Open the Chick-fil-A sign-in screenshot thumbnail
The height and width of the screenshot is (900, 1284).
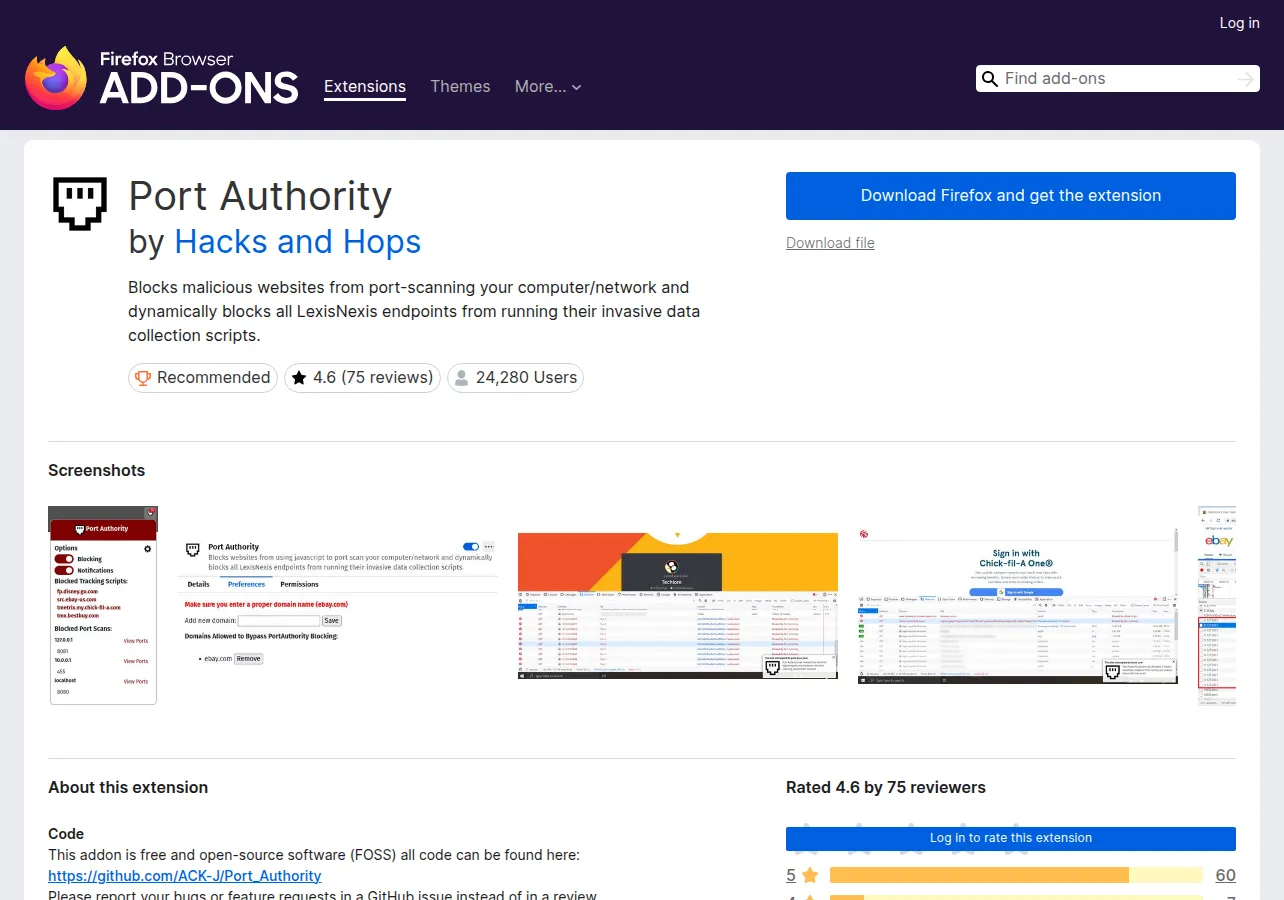(1018, 605)
